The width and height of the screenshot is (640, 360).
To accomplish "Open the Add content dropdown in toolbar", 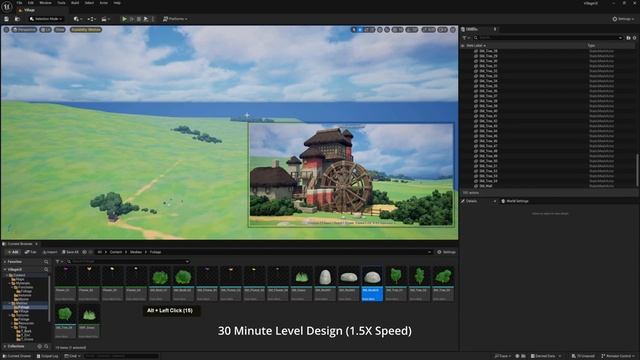I will (77, 19).
